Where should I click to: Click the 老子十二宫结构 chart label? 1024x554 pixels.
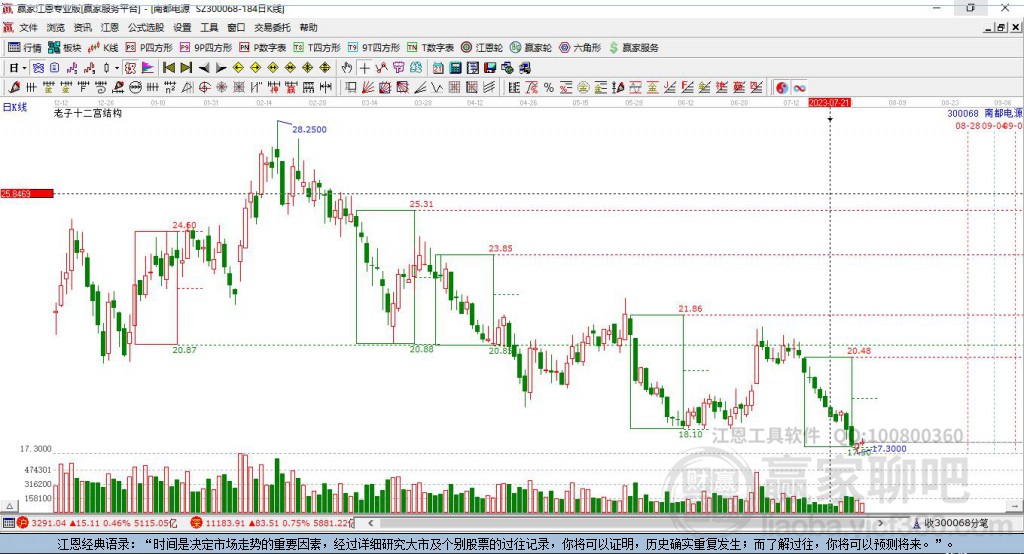(x=88, y=113)
